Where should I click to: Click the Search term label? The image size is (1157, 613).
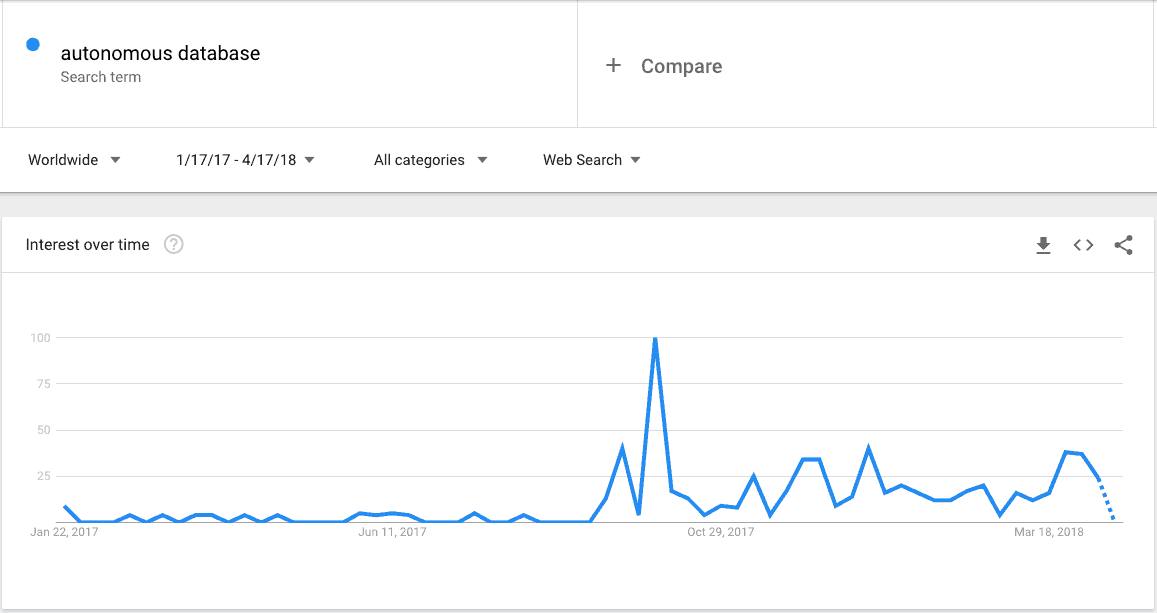coord(100,77)
